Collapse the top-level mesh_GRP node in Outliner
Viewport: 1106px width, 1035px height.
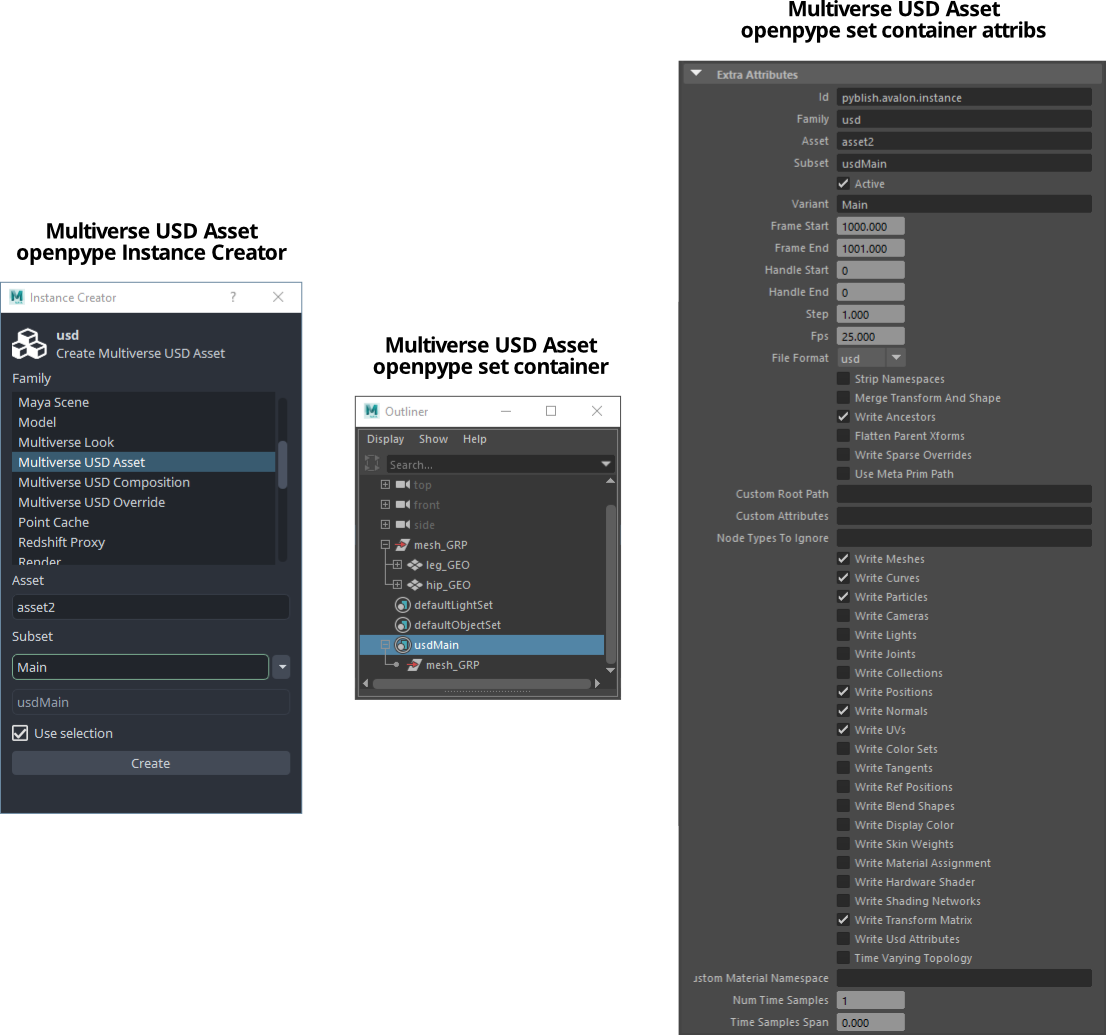(x=385, y=545)
